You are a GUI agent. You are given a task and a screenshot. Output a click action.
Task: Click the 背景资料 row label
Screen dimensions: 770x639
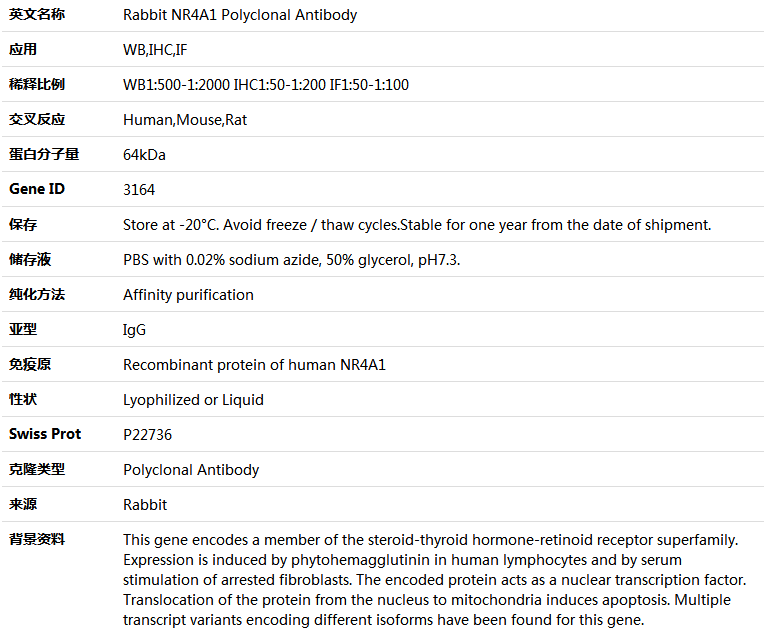[37, 539]
